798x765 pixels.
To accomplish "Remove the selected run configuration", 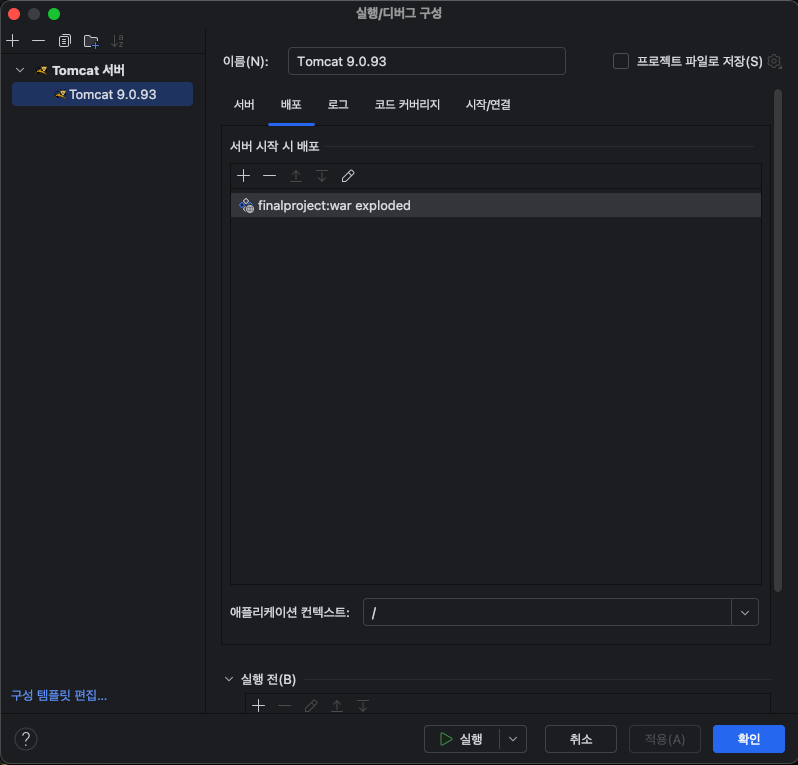I will tap(38, 41).
